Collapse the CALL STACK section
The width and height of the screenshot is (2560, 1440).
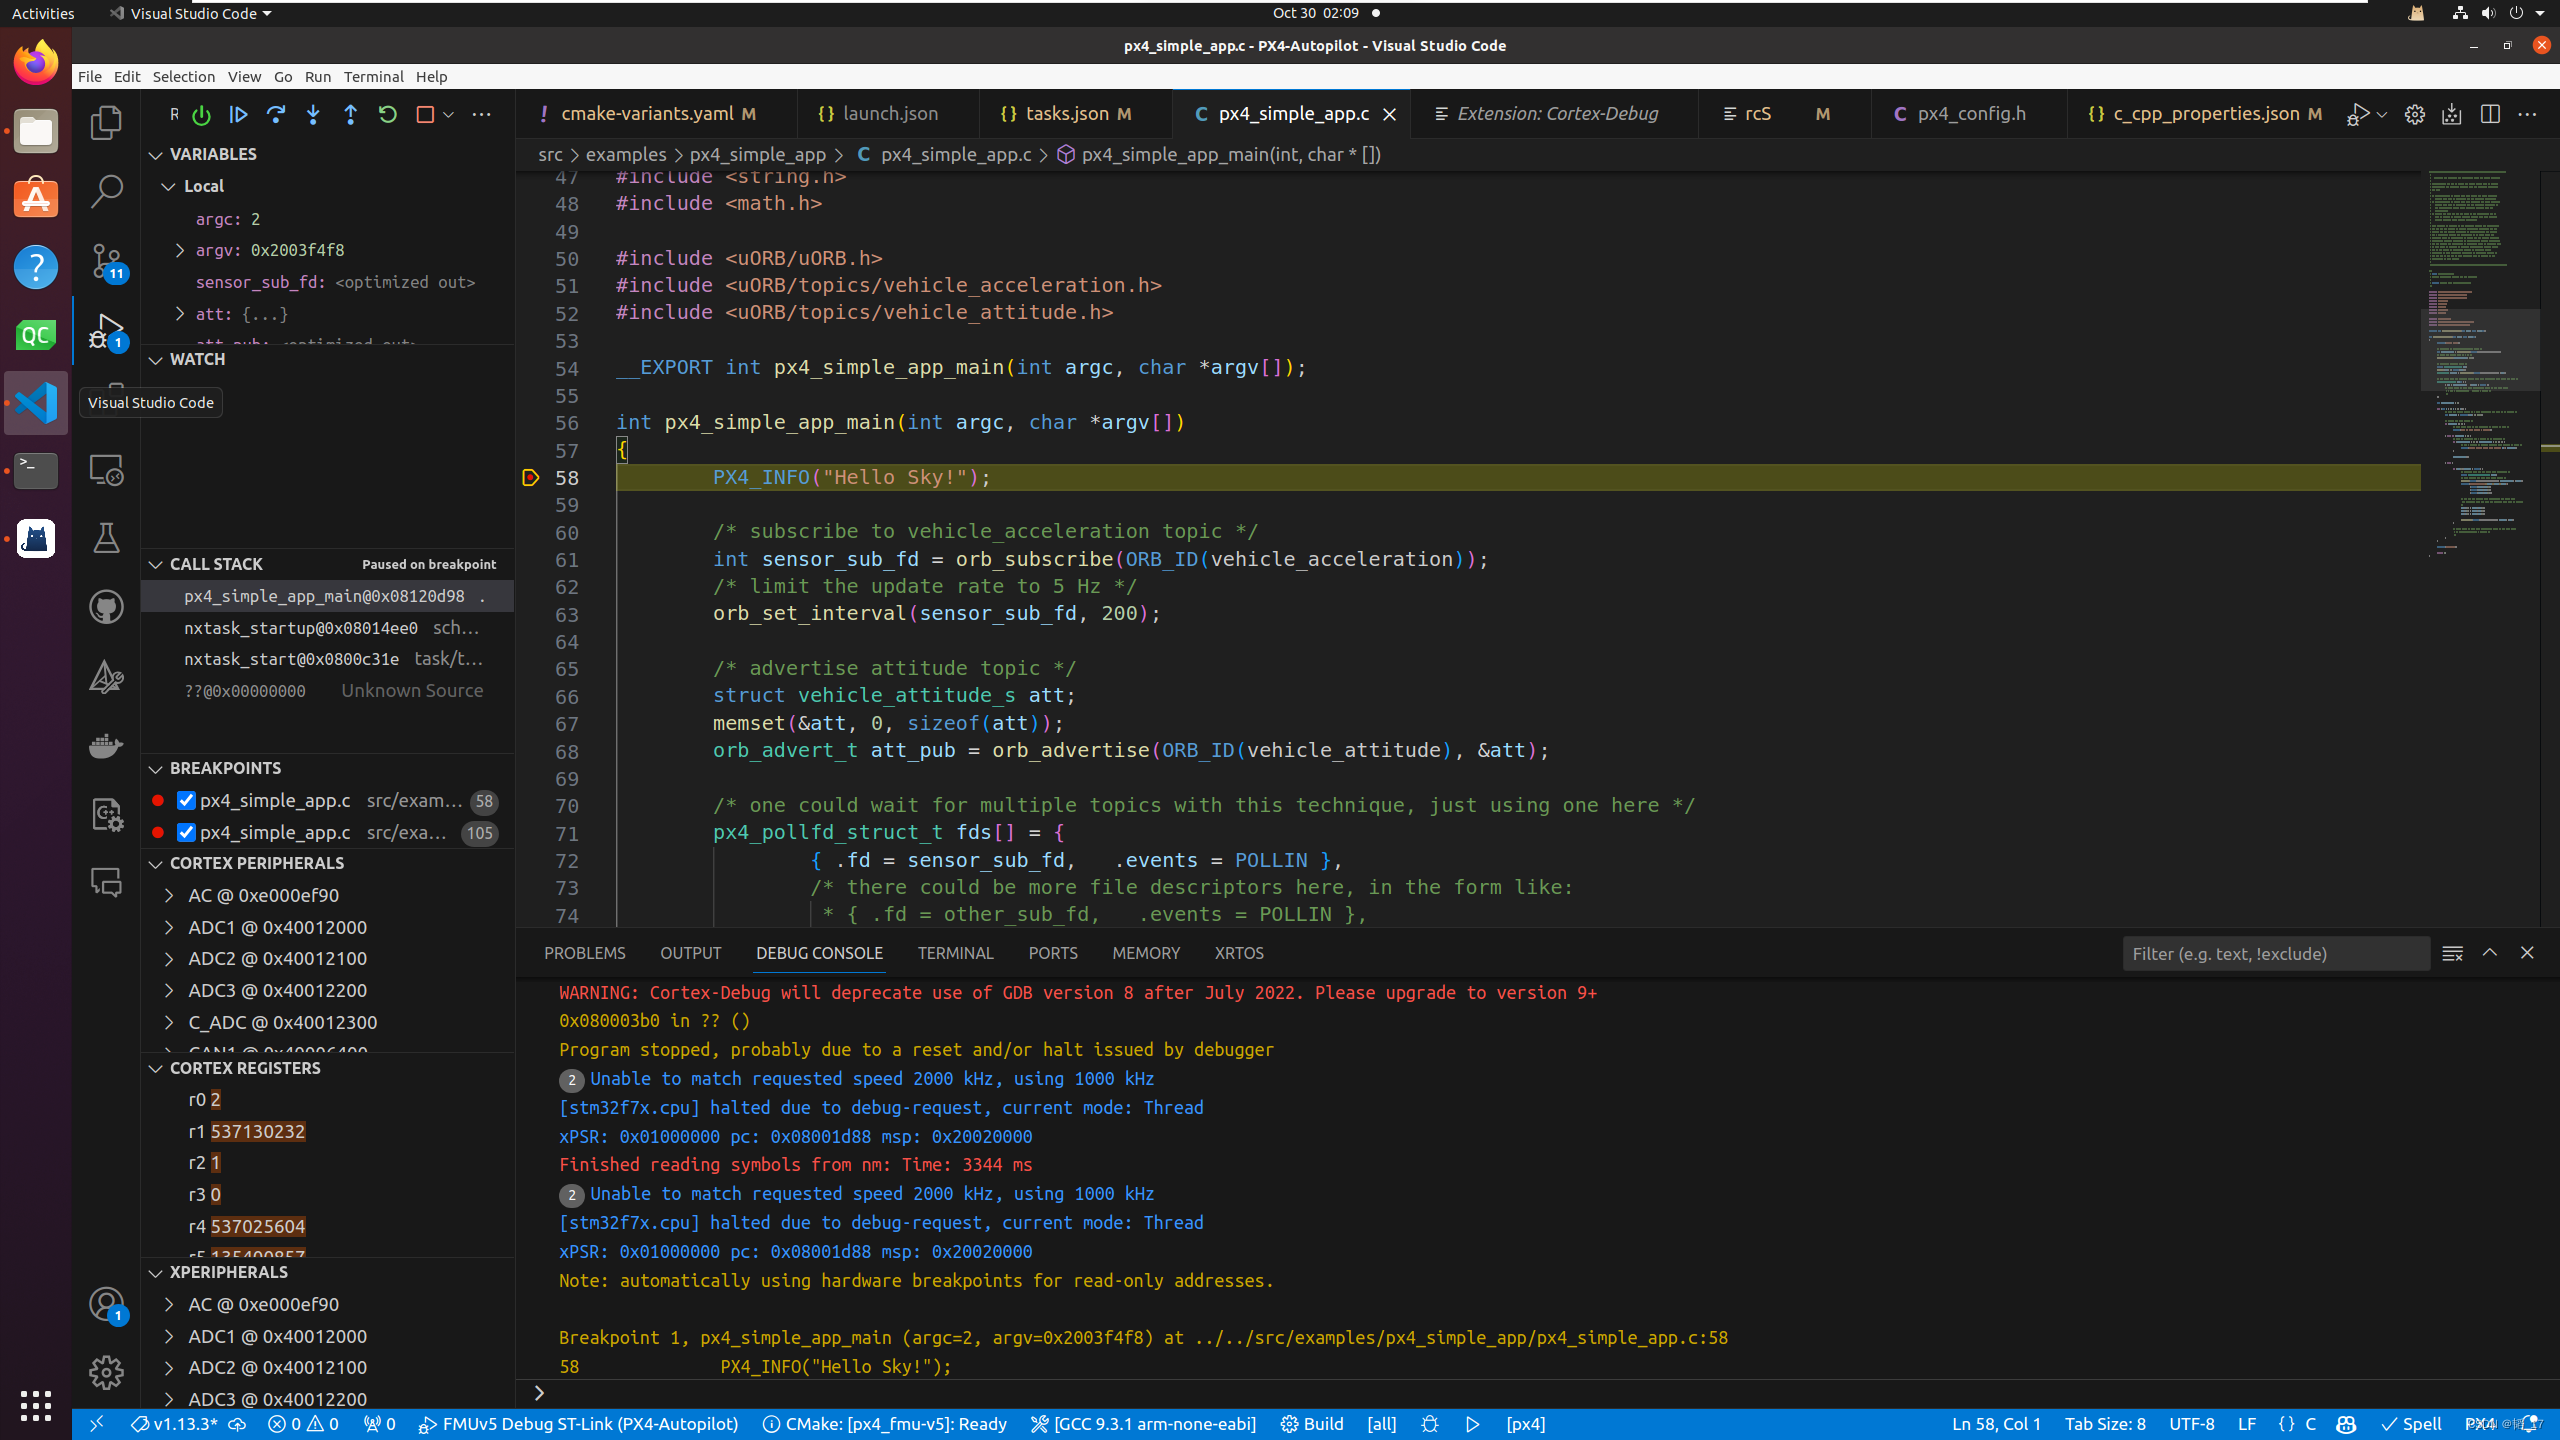click(x=156, y=565)
